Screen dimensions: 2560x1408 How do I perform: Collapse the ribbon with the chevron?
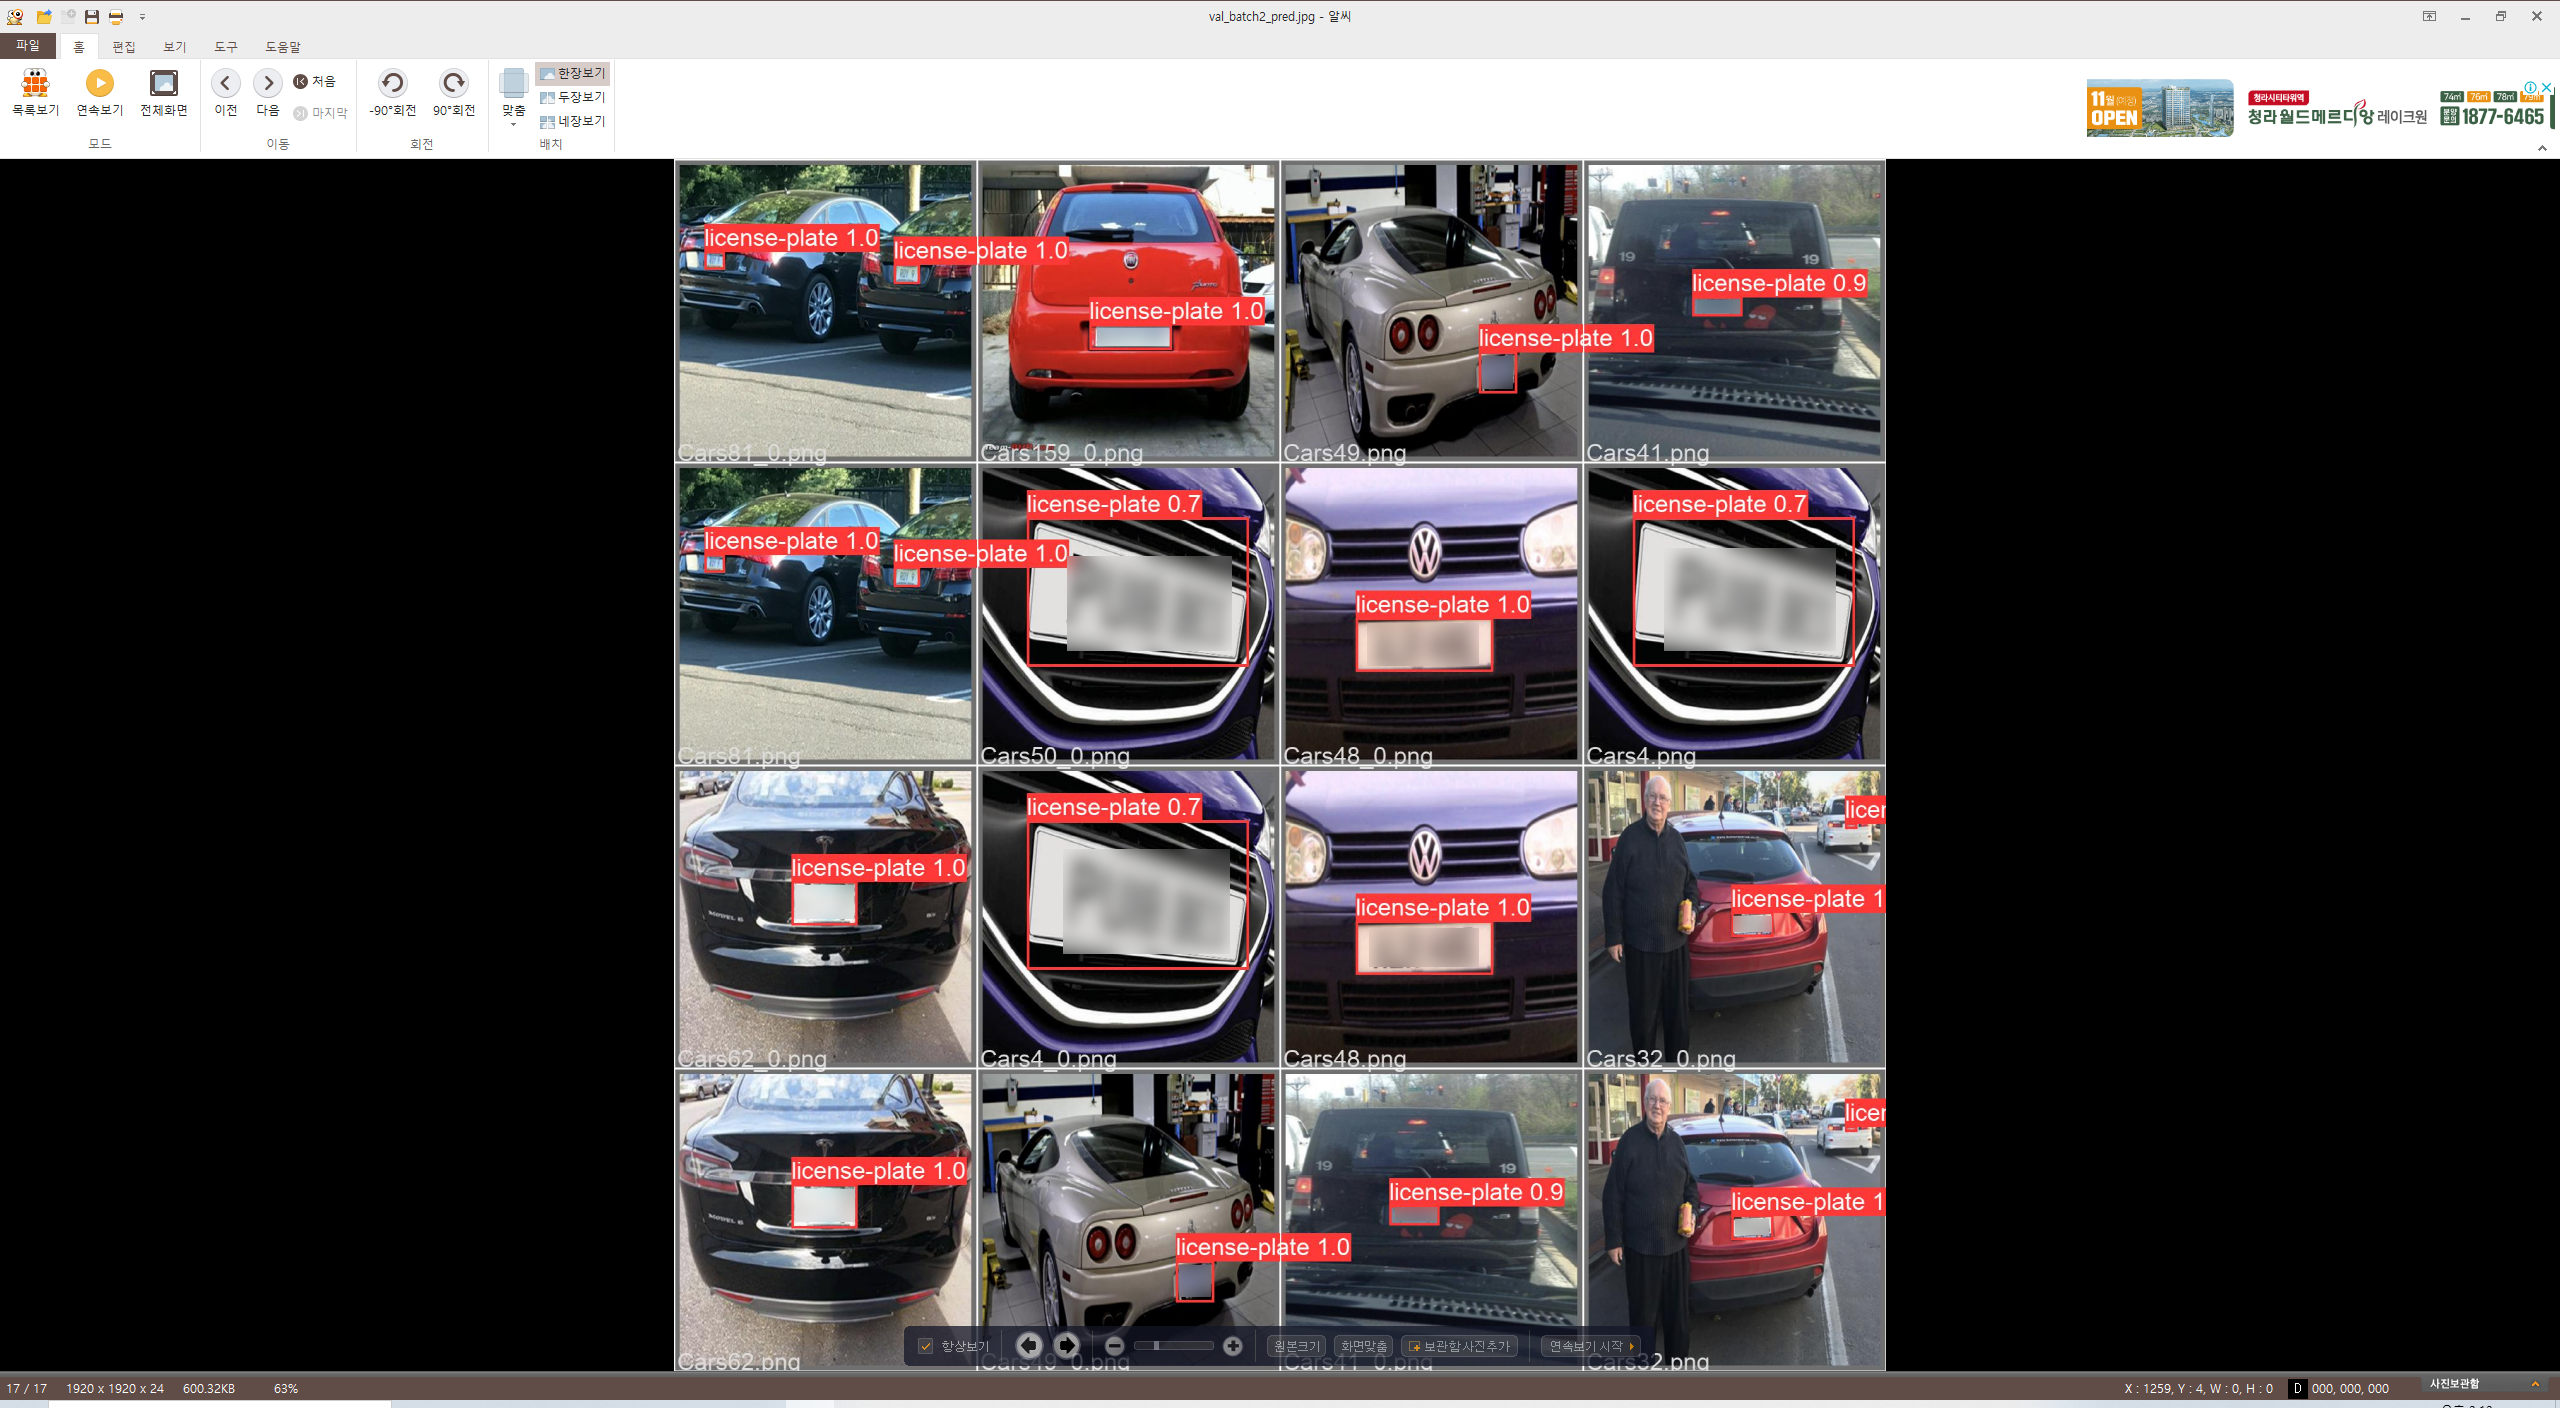pos(2542,148)
